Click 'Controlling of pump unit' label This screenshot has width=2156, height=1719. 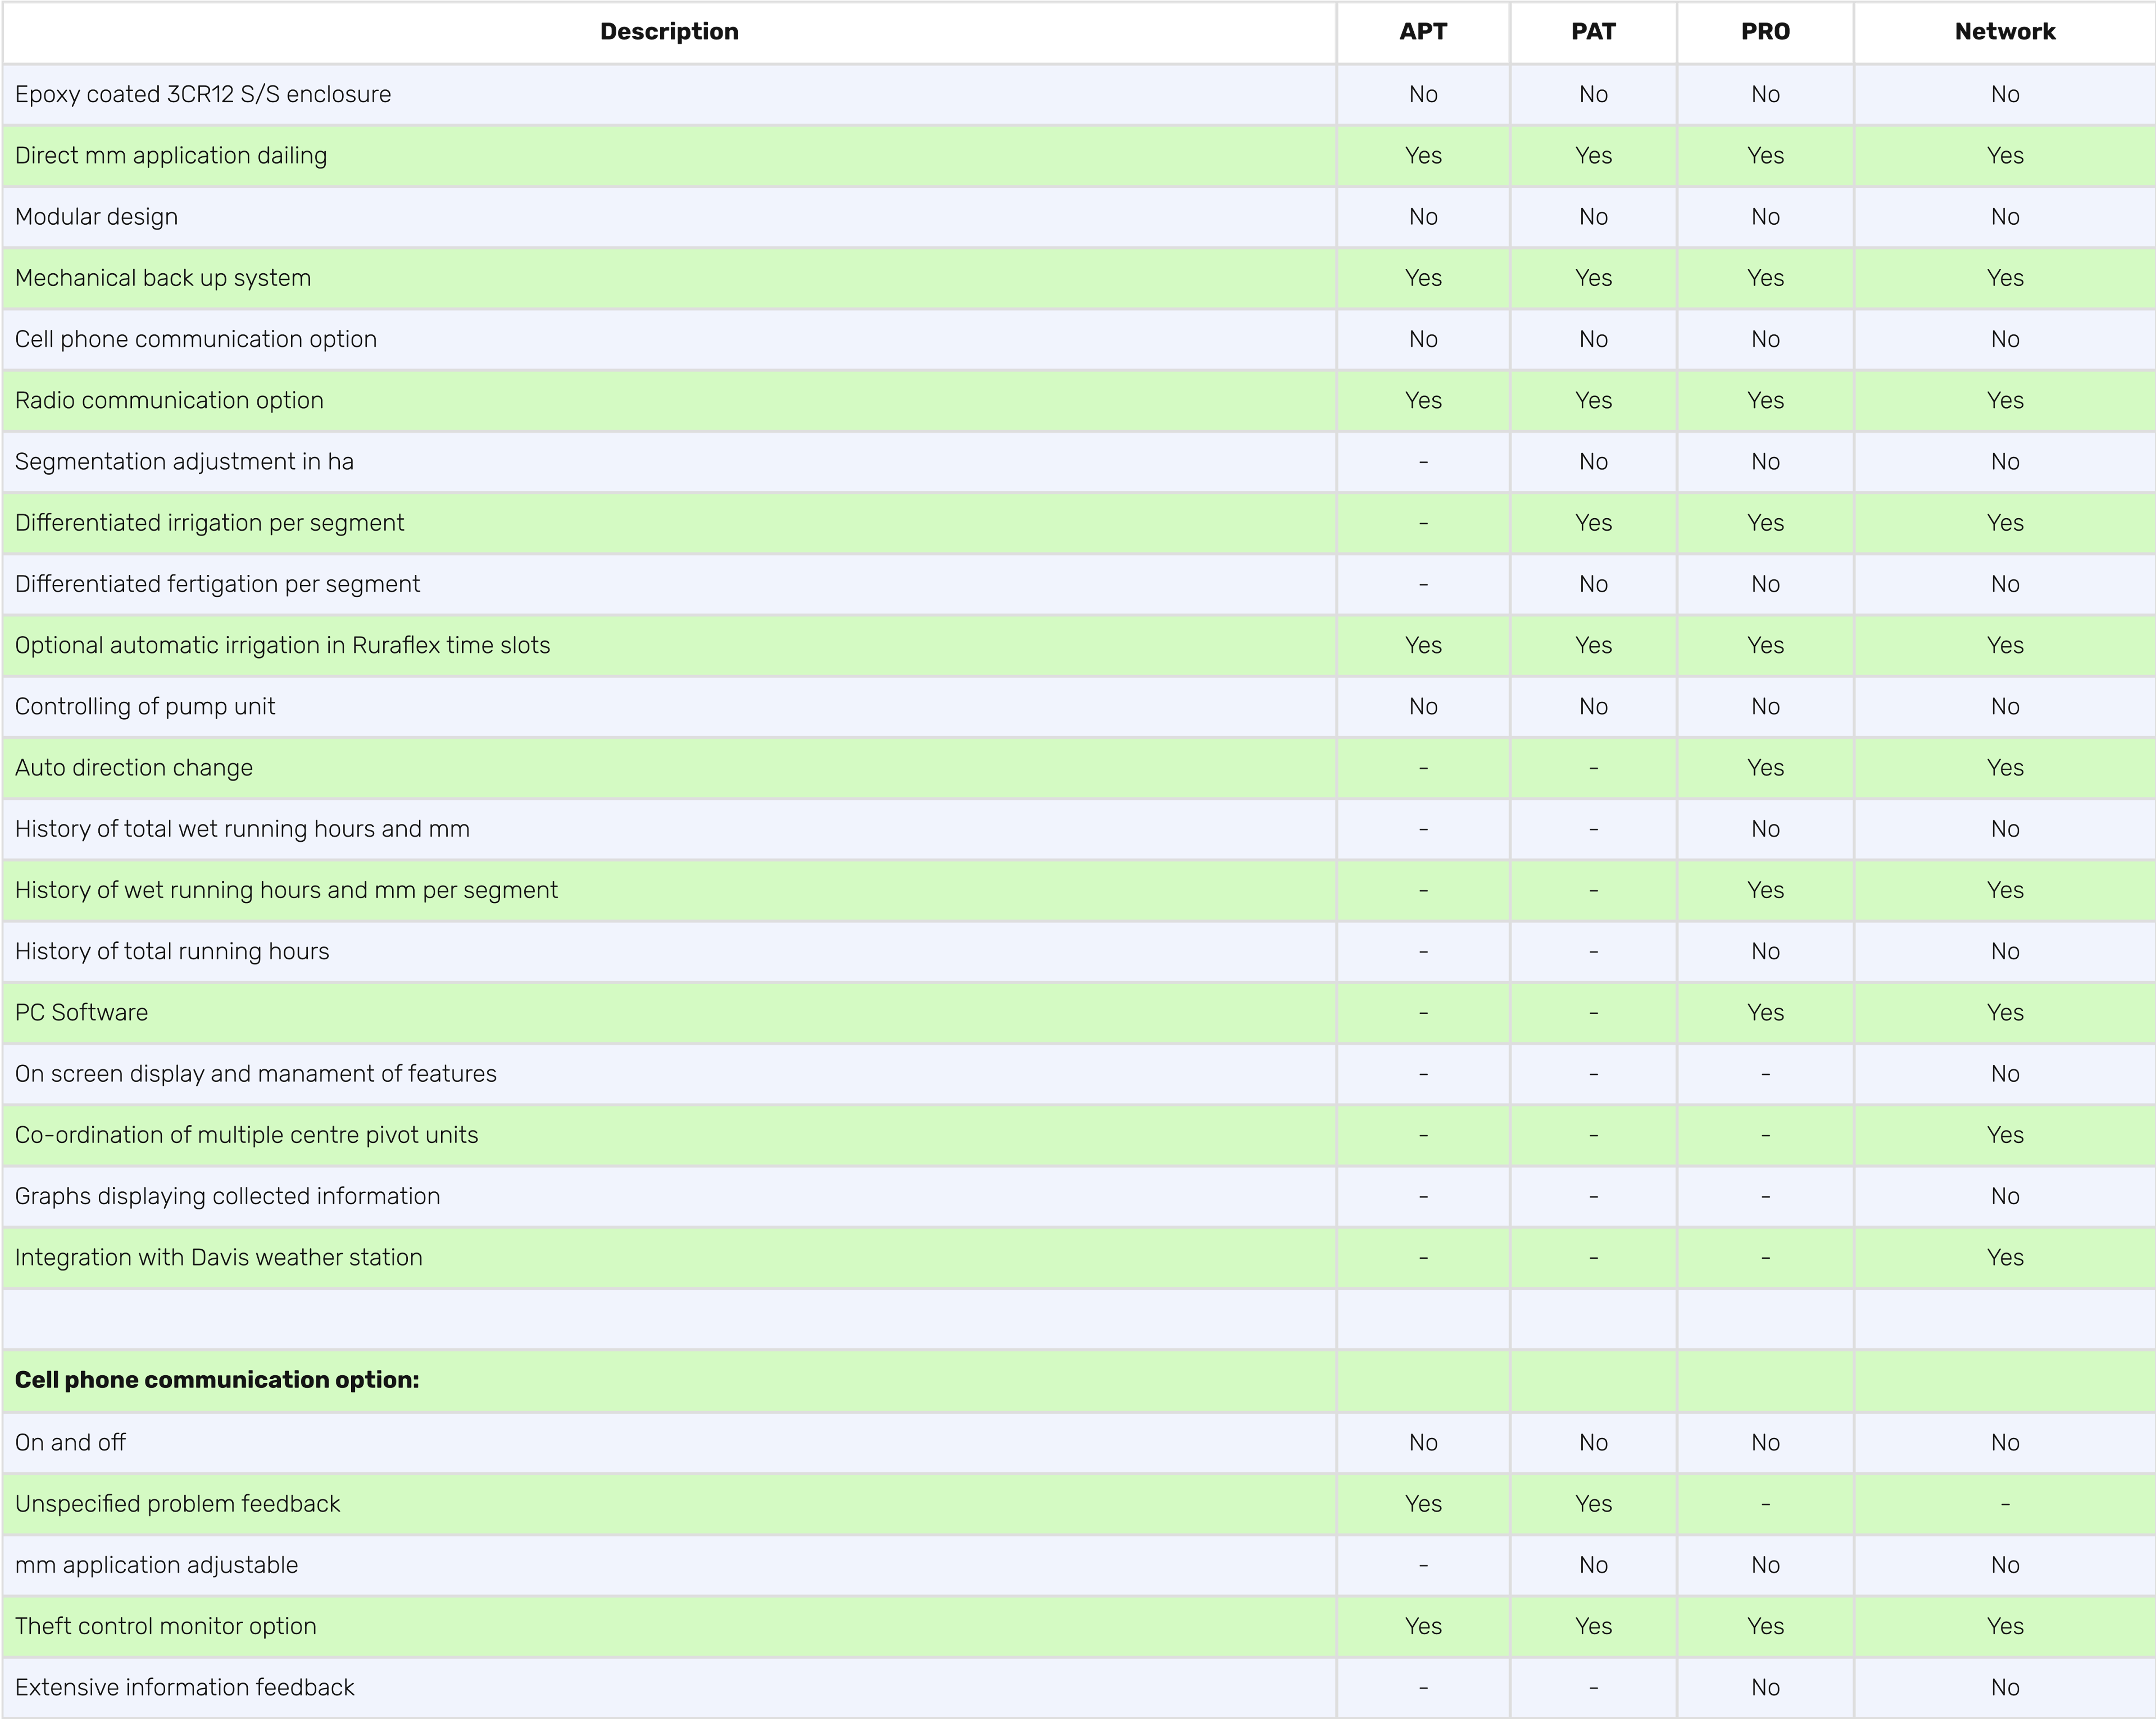pyautogui.click(x=145, y=706)
